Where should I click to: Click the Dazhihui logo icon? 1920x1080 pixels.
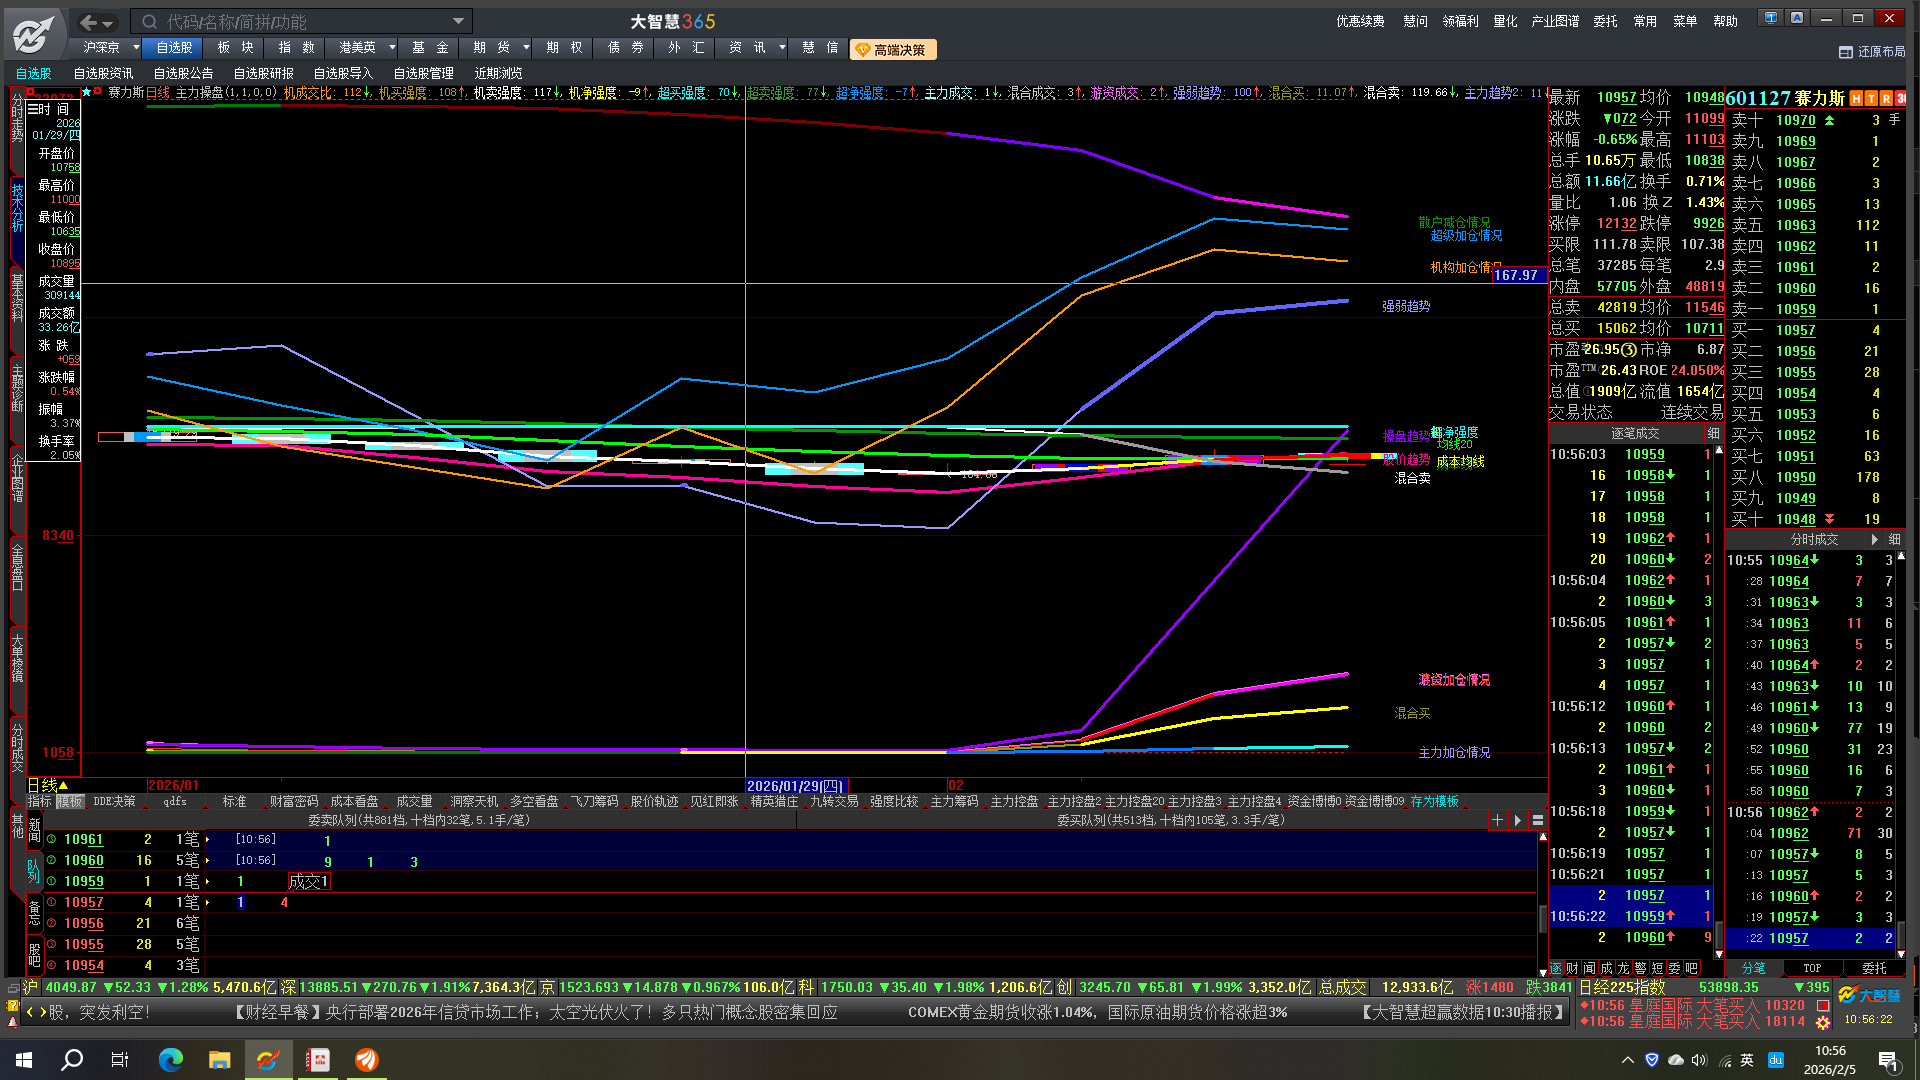tap(33, 34)
